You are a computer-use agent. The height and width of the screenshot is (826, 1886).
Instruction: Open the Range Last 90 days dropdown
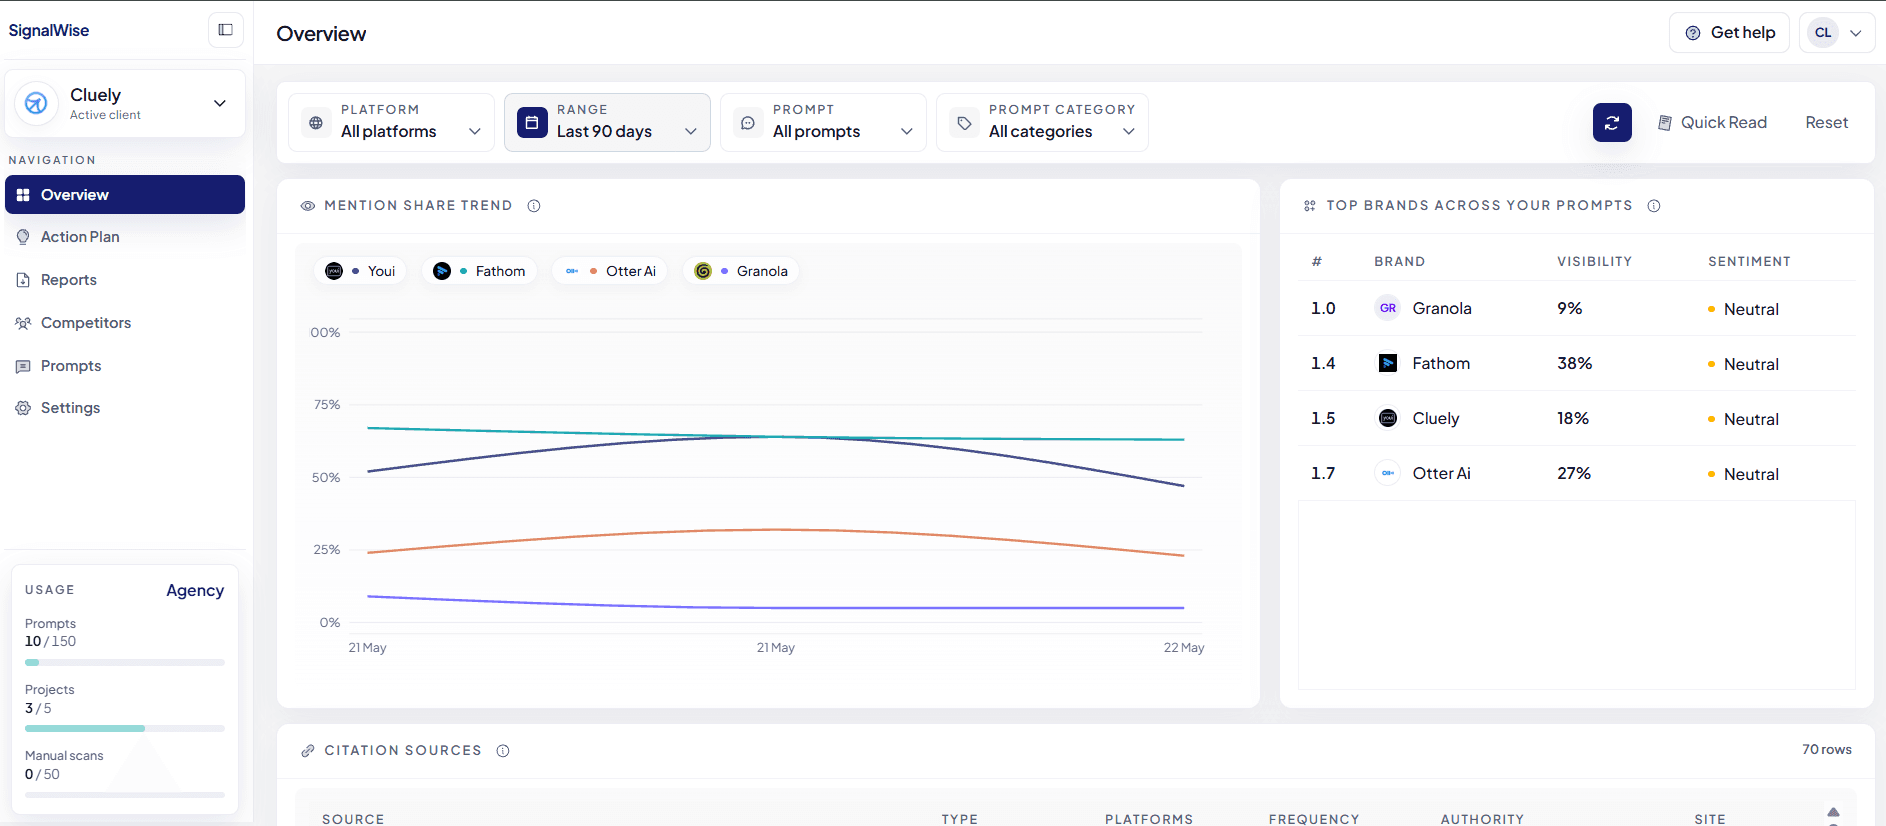click(x=607, y=122)
